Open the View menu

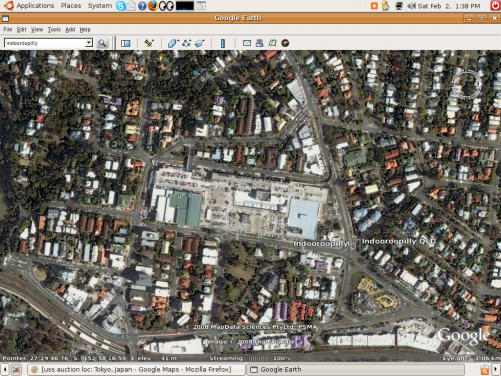coord(37,30)
